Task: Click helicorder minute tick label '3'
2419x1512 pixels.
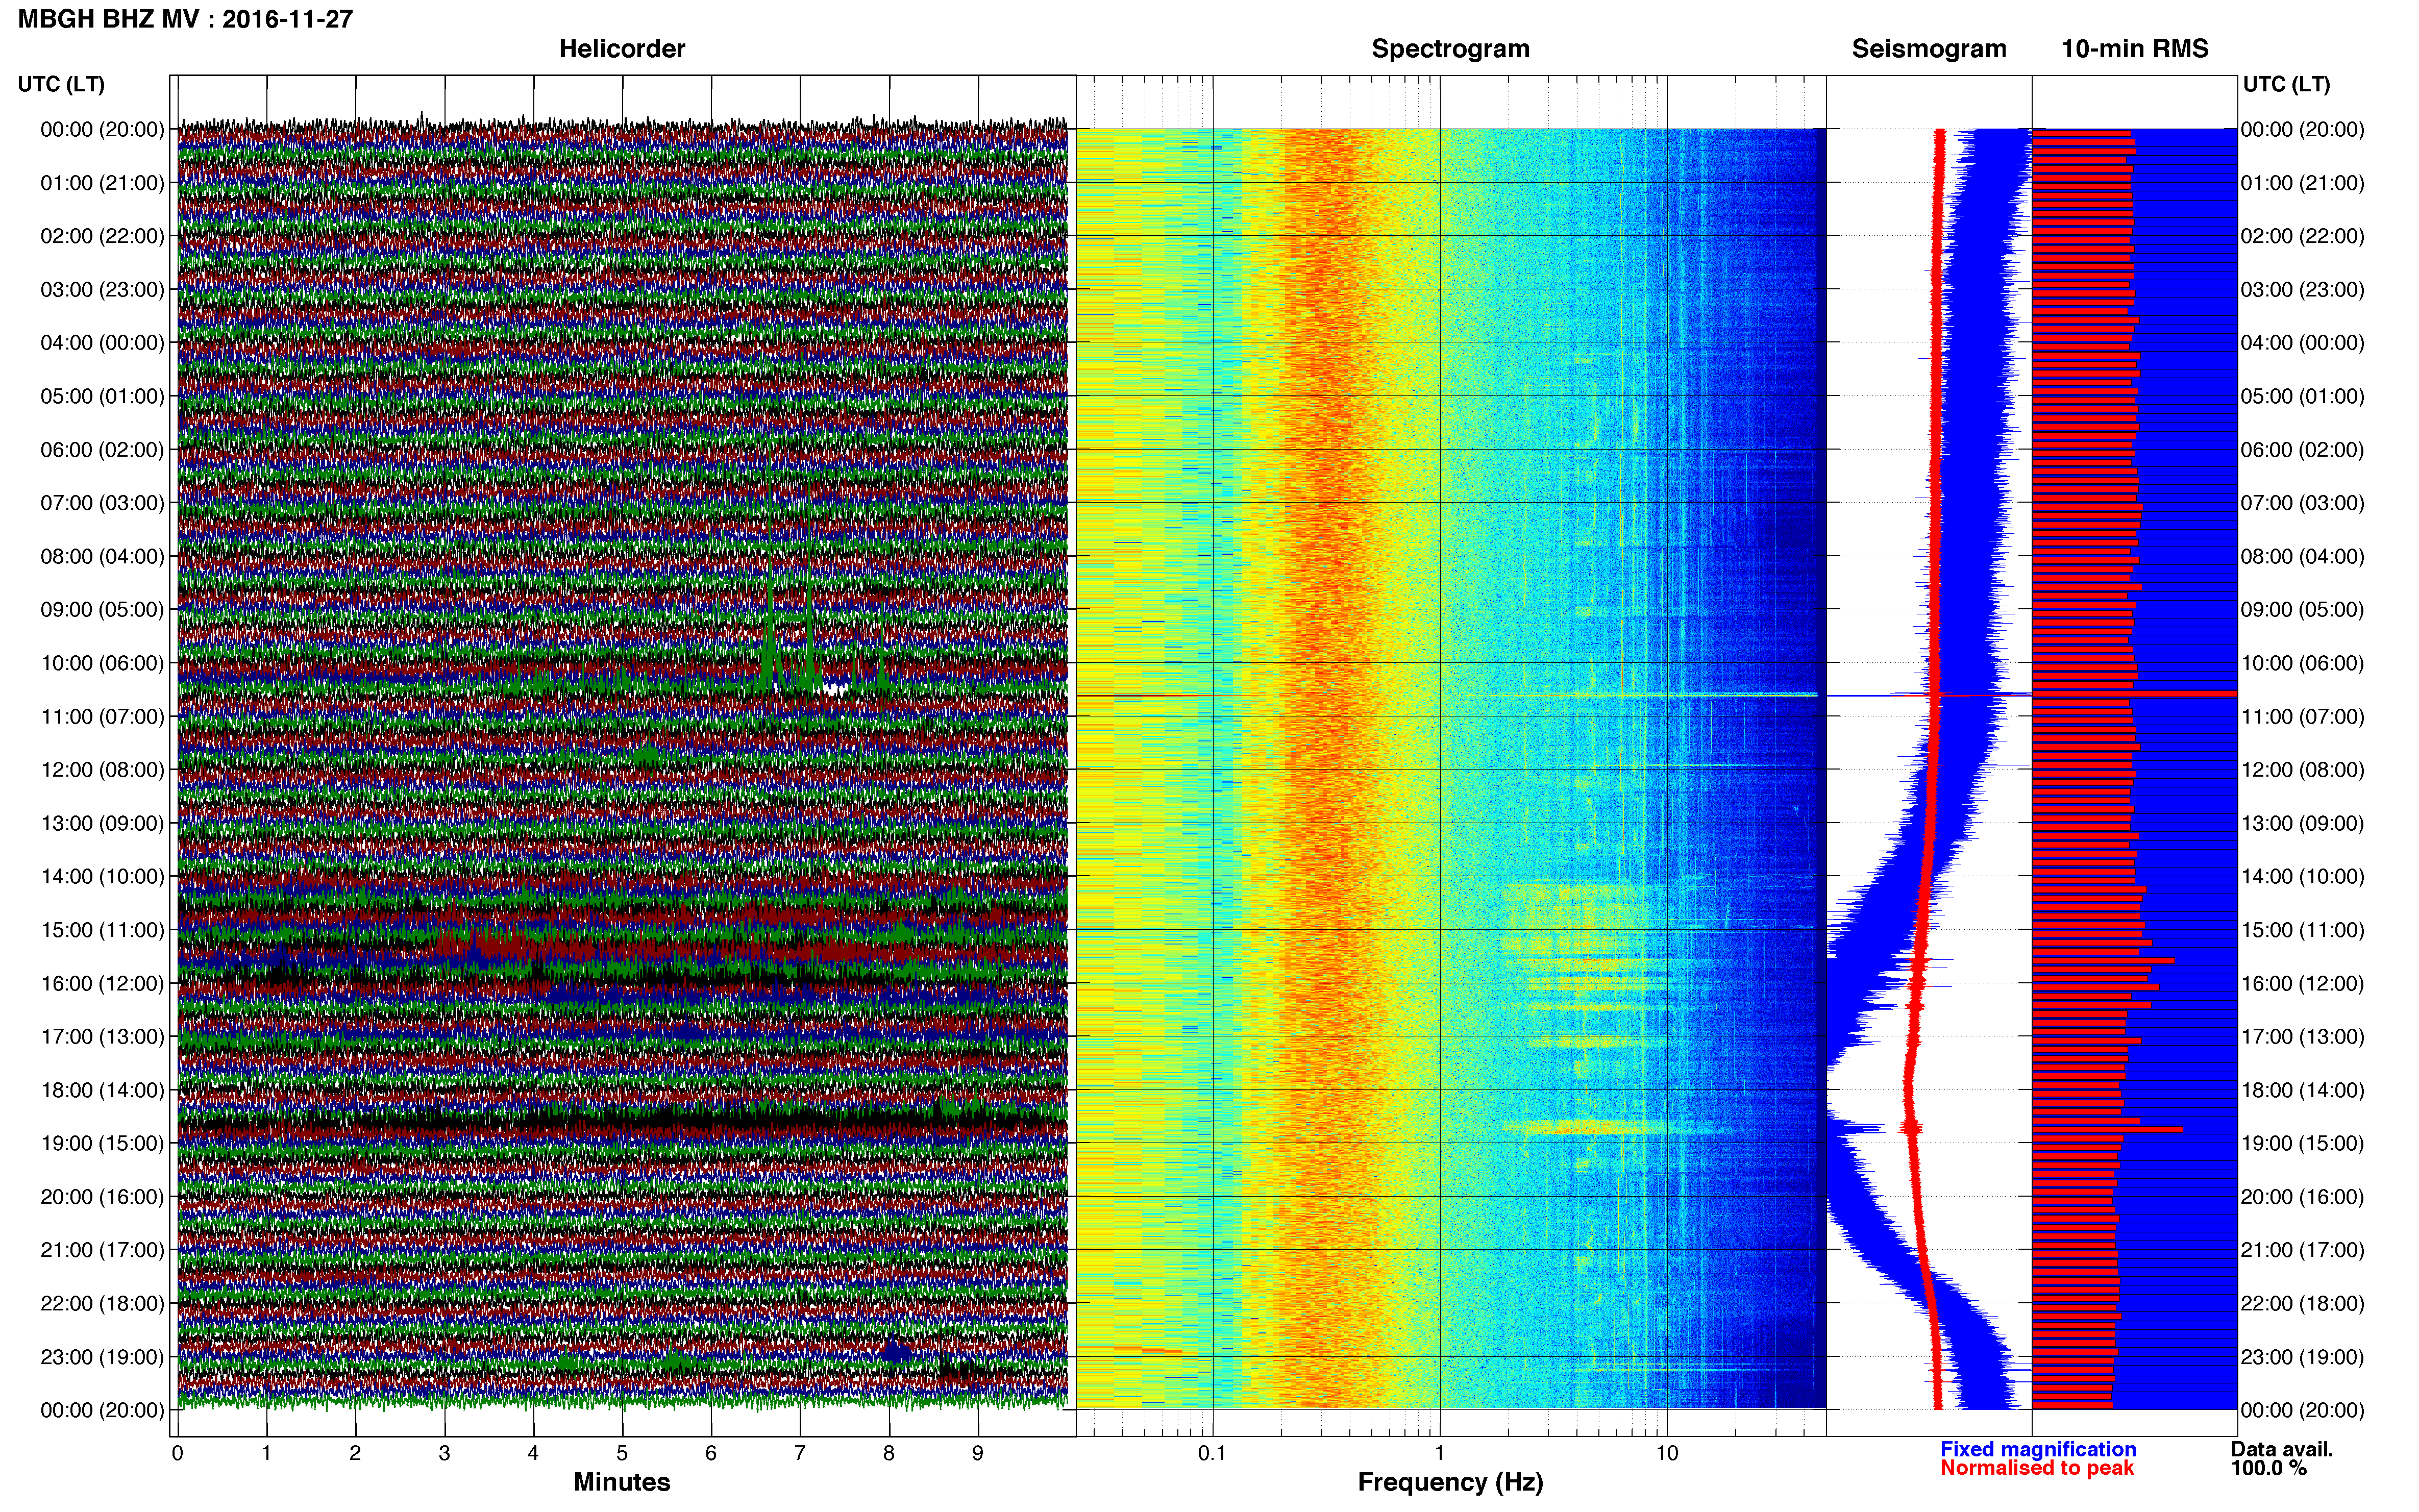Action: pos(444,1453)
